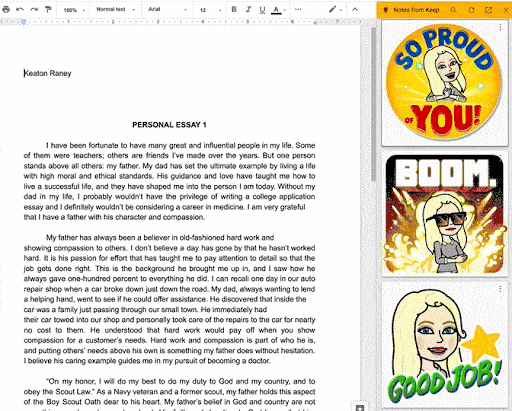Image resolution: width=512 pixels, height=411 pixels.
Task: Click the document vertical scrollbar
Action: click(373, 103)
